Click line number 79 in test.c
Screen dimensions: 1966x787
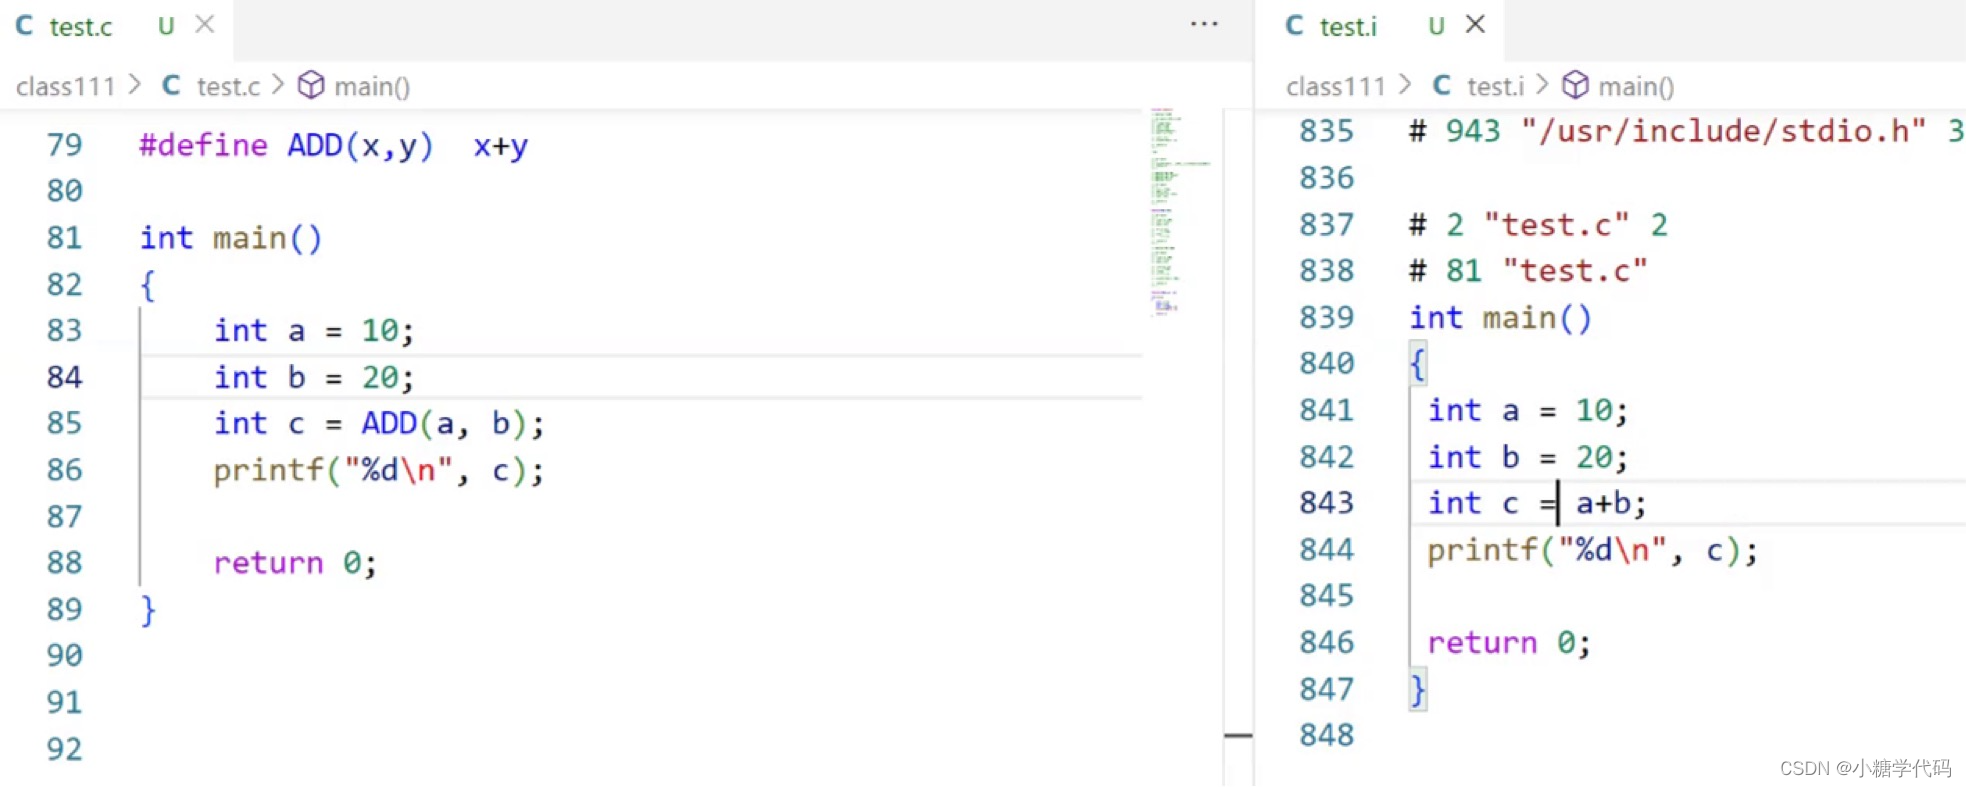click(64, 145)
